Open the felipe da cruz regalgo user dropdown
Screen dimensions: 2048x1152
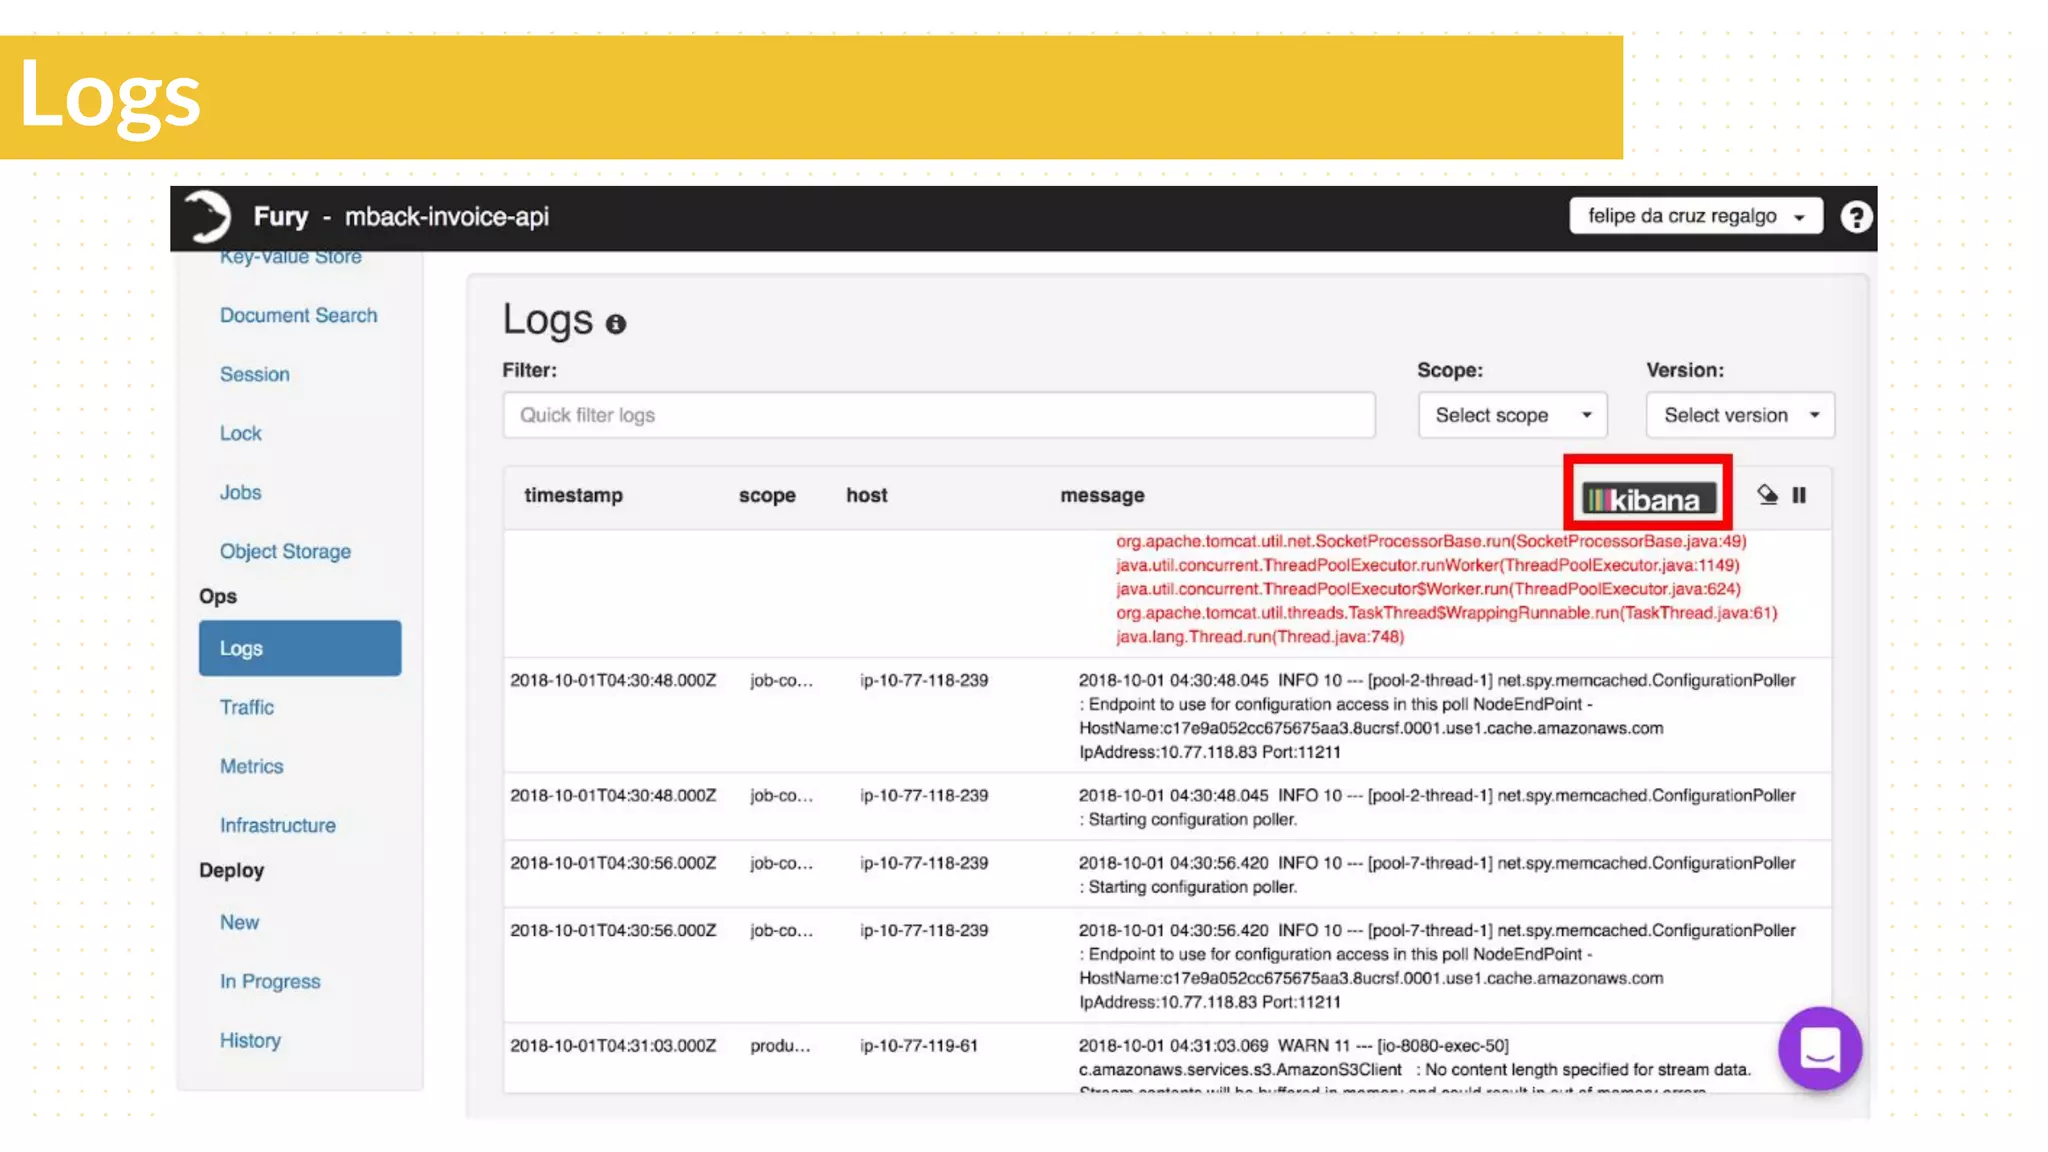click(1695, 216)
